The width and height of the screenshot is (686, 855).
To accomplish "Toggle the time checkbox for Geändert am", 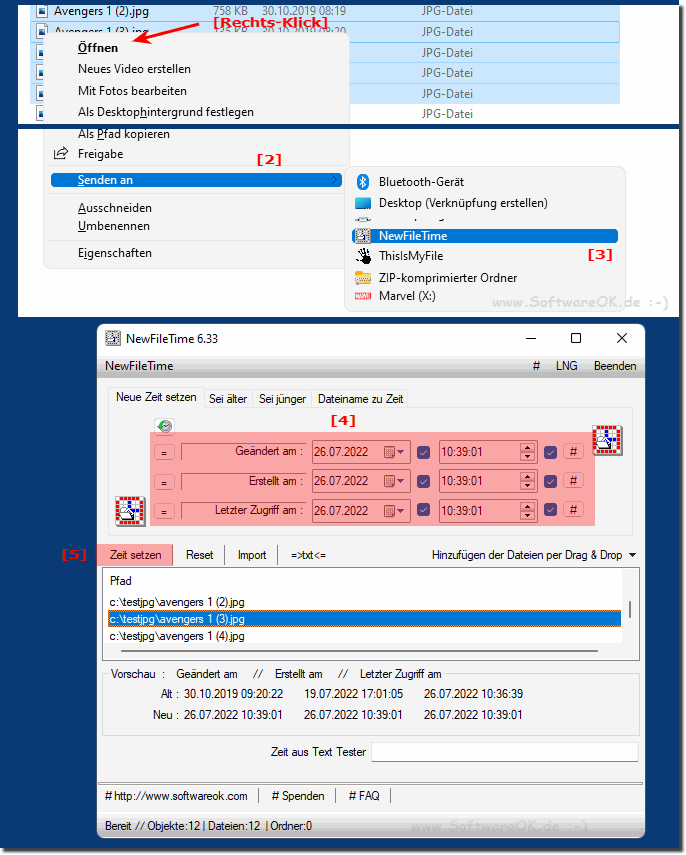I will (x=550, y=452).
